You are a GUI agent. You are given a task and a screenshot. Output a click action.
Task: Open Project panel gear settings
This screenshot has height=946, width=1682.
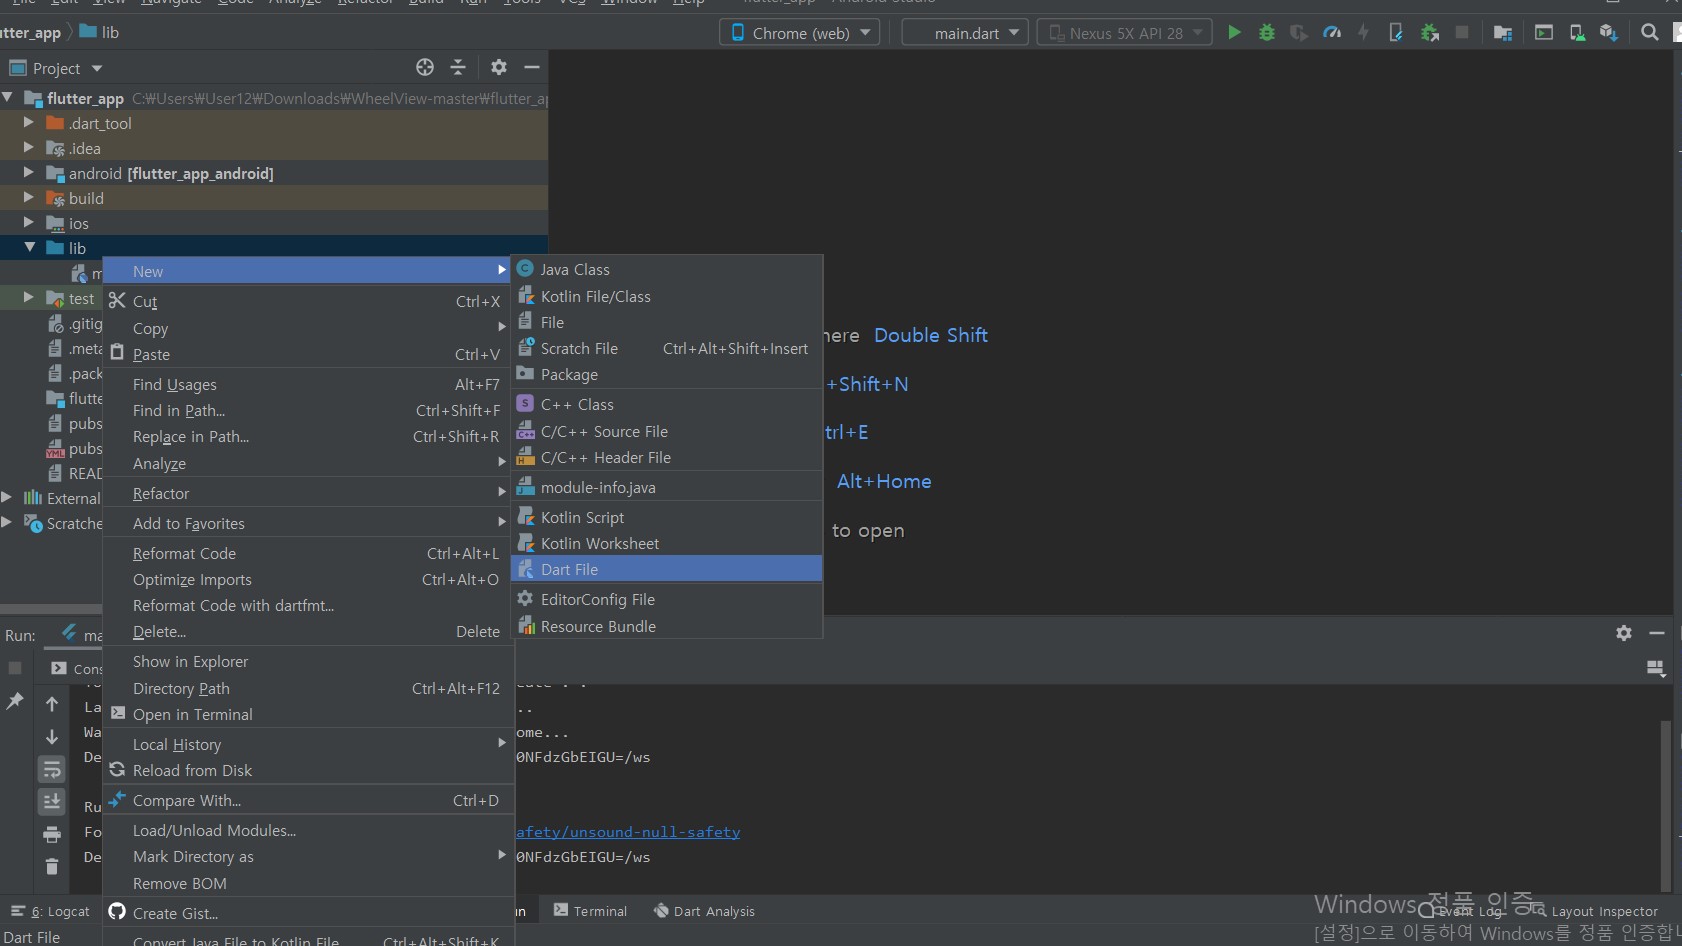click(x=499, y=67)
